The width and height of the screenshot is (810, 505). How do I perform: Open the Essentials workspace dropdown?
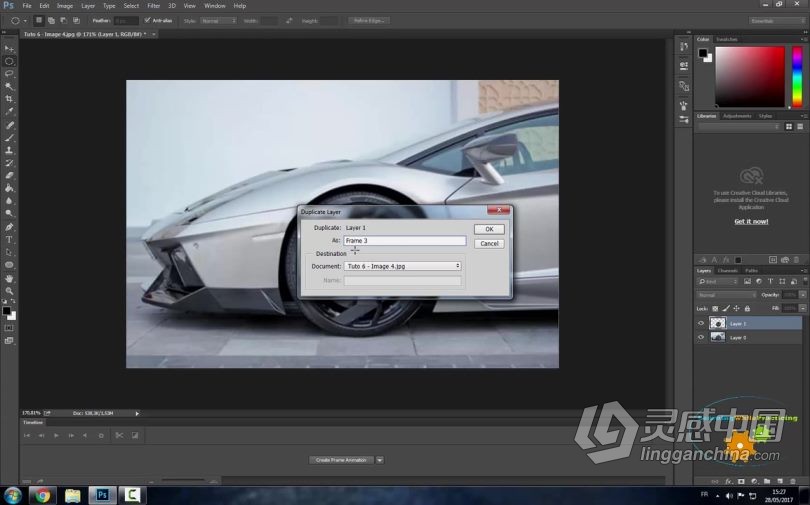pos(777,21)
